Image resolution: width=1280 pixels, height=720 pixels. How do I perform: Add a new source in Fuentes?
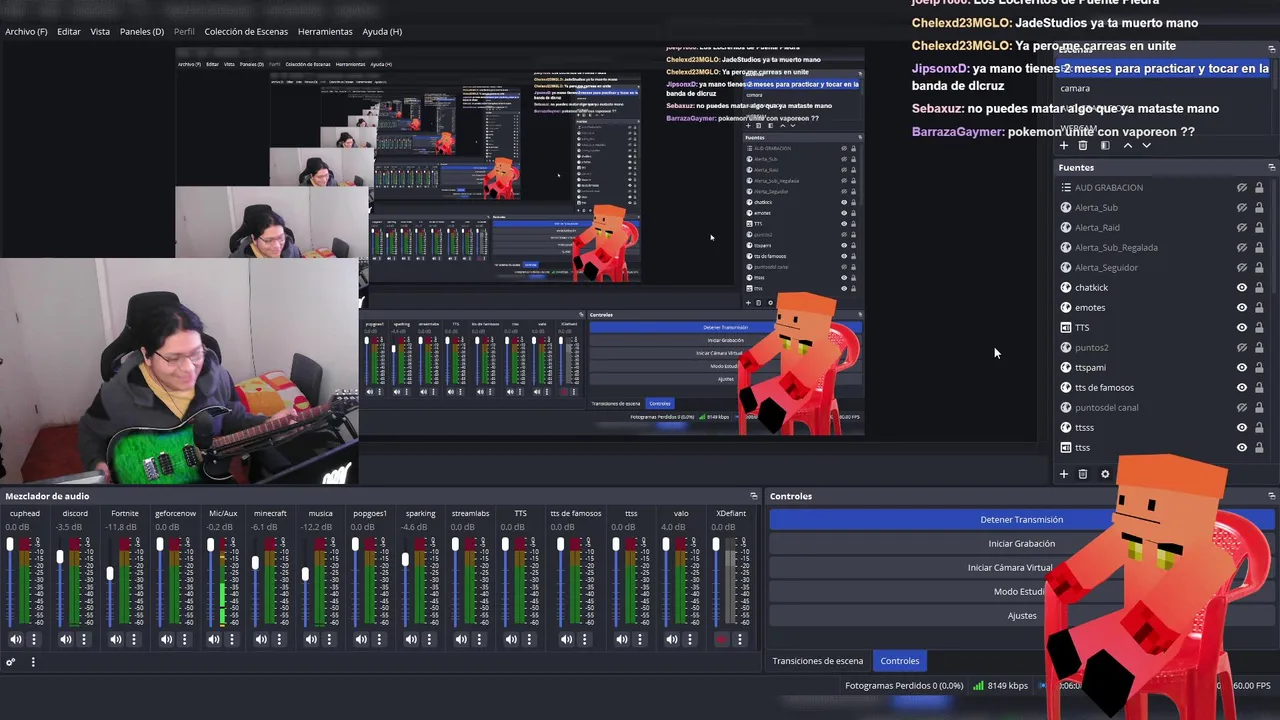(1064, 474)
